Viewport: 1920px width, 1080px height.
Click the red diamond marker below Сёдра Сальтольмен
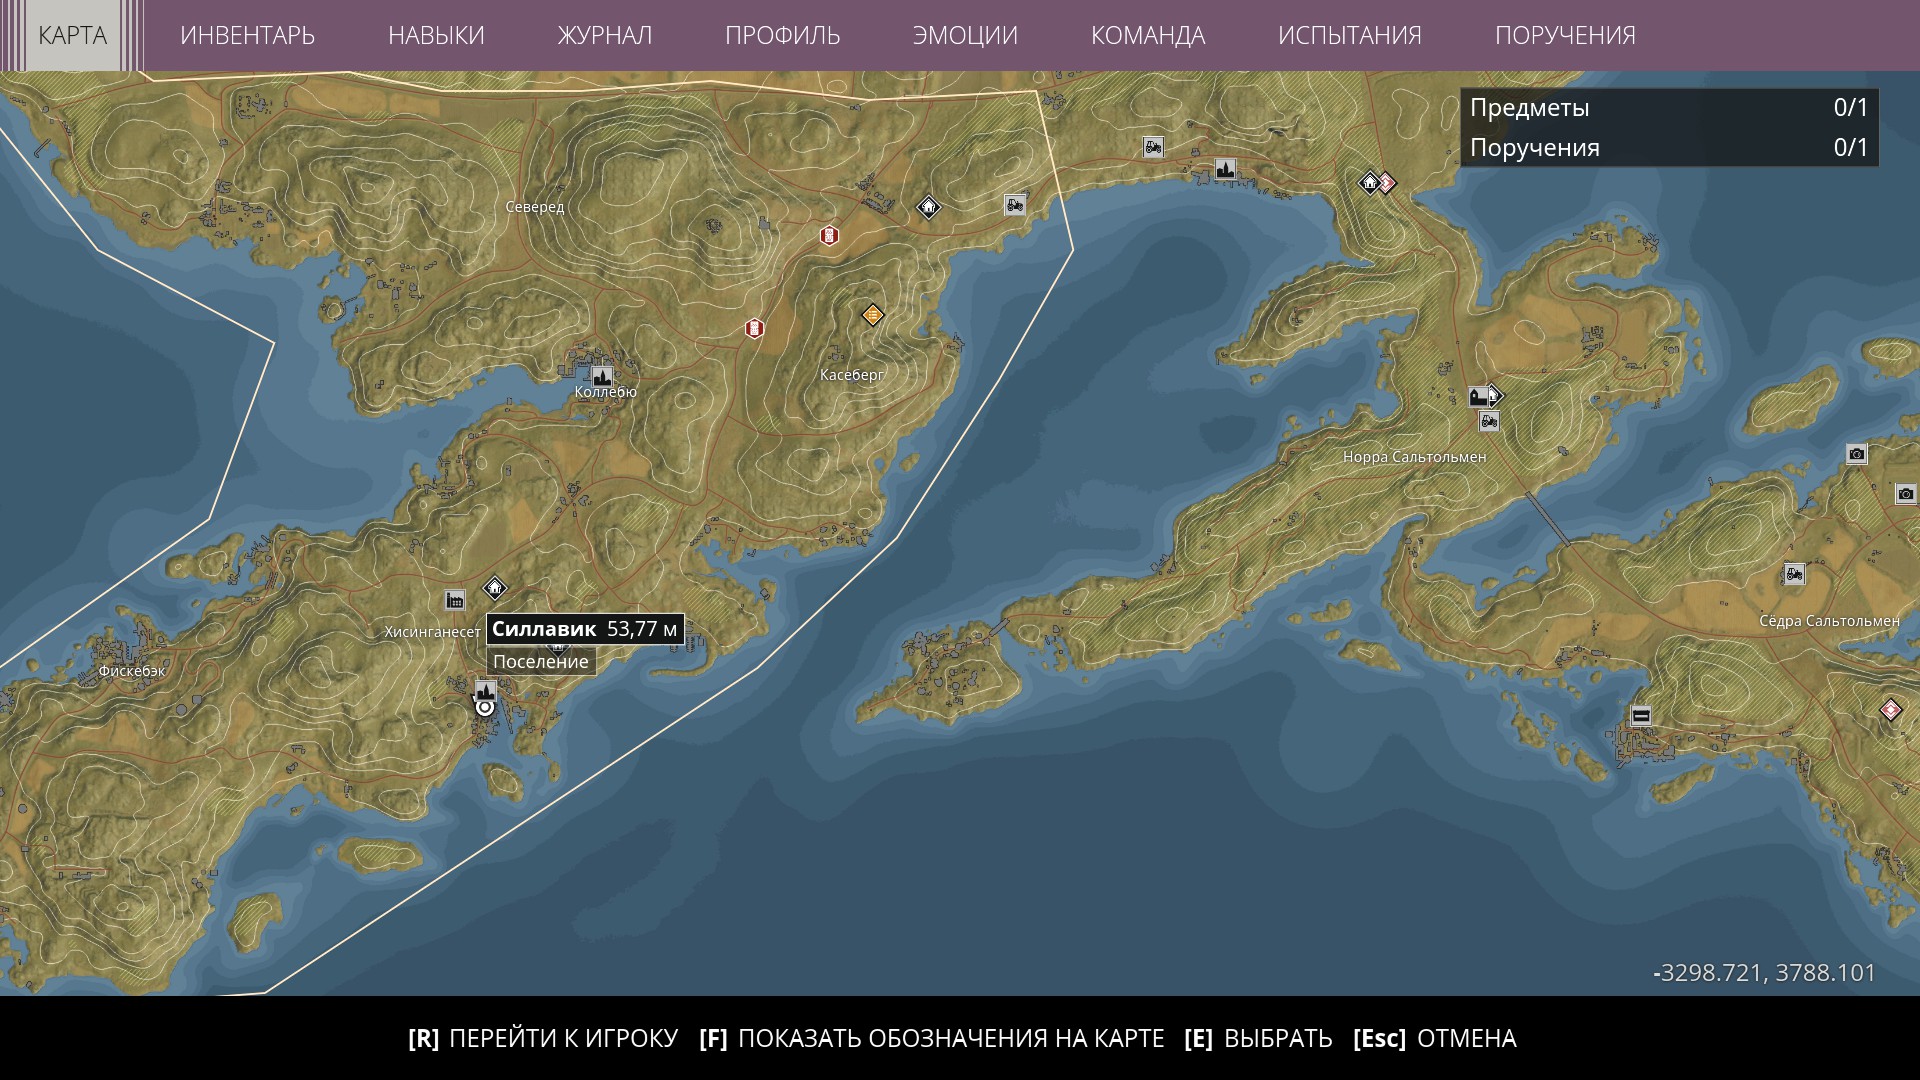coord(1890,710)
